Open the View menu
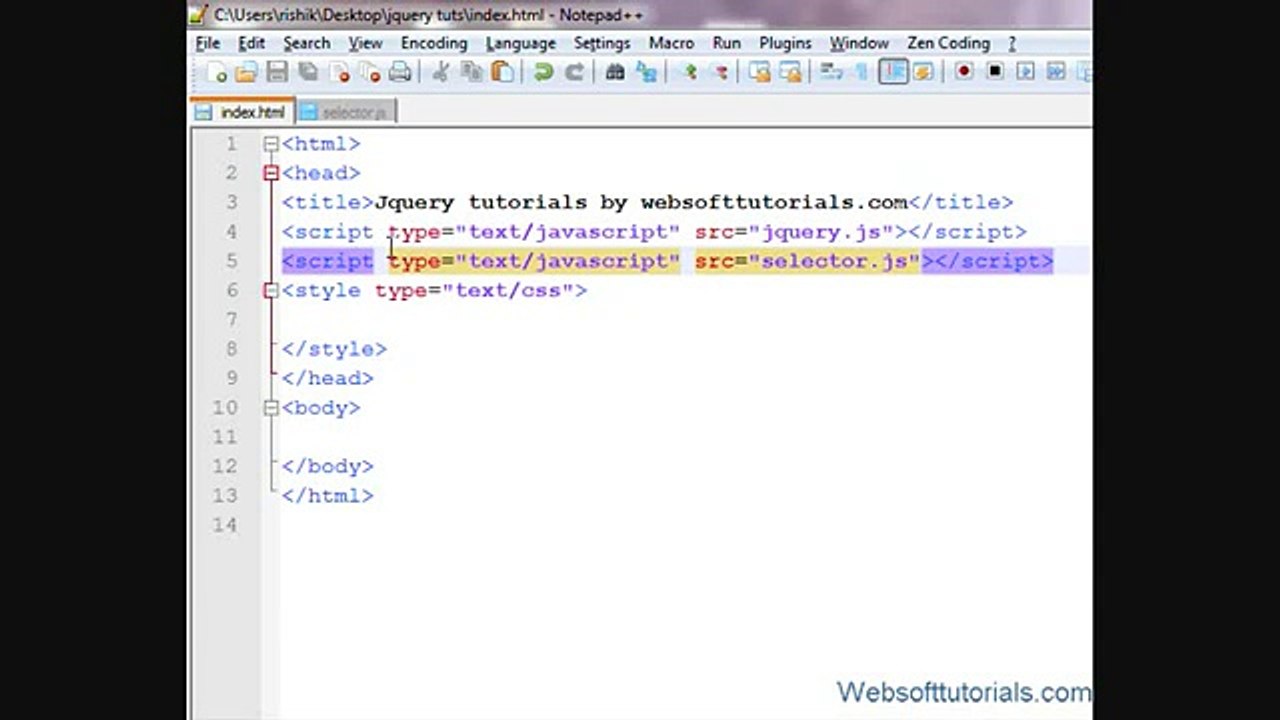 pyautogui.click(x=365, y=43)
